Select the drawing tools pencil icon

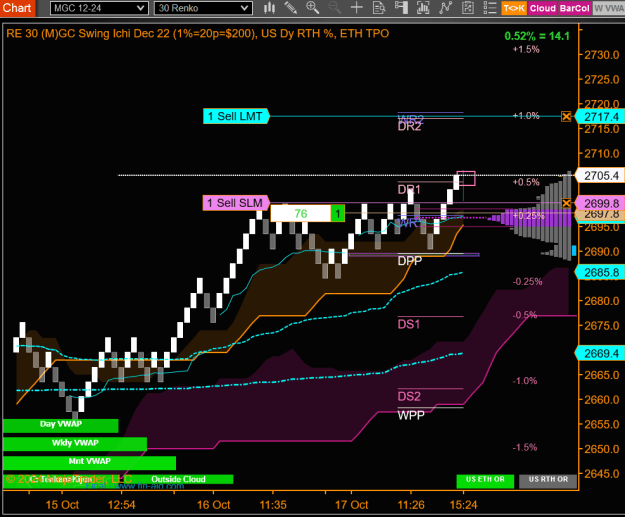(291, 8)
